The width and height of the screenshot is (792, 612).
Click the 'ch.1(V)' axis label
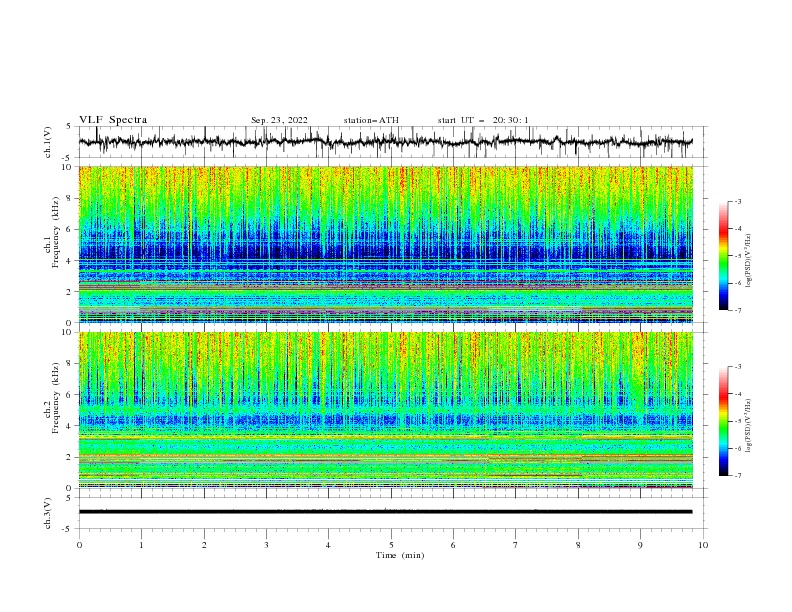[48, 142]
